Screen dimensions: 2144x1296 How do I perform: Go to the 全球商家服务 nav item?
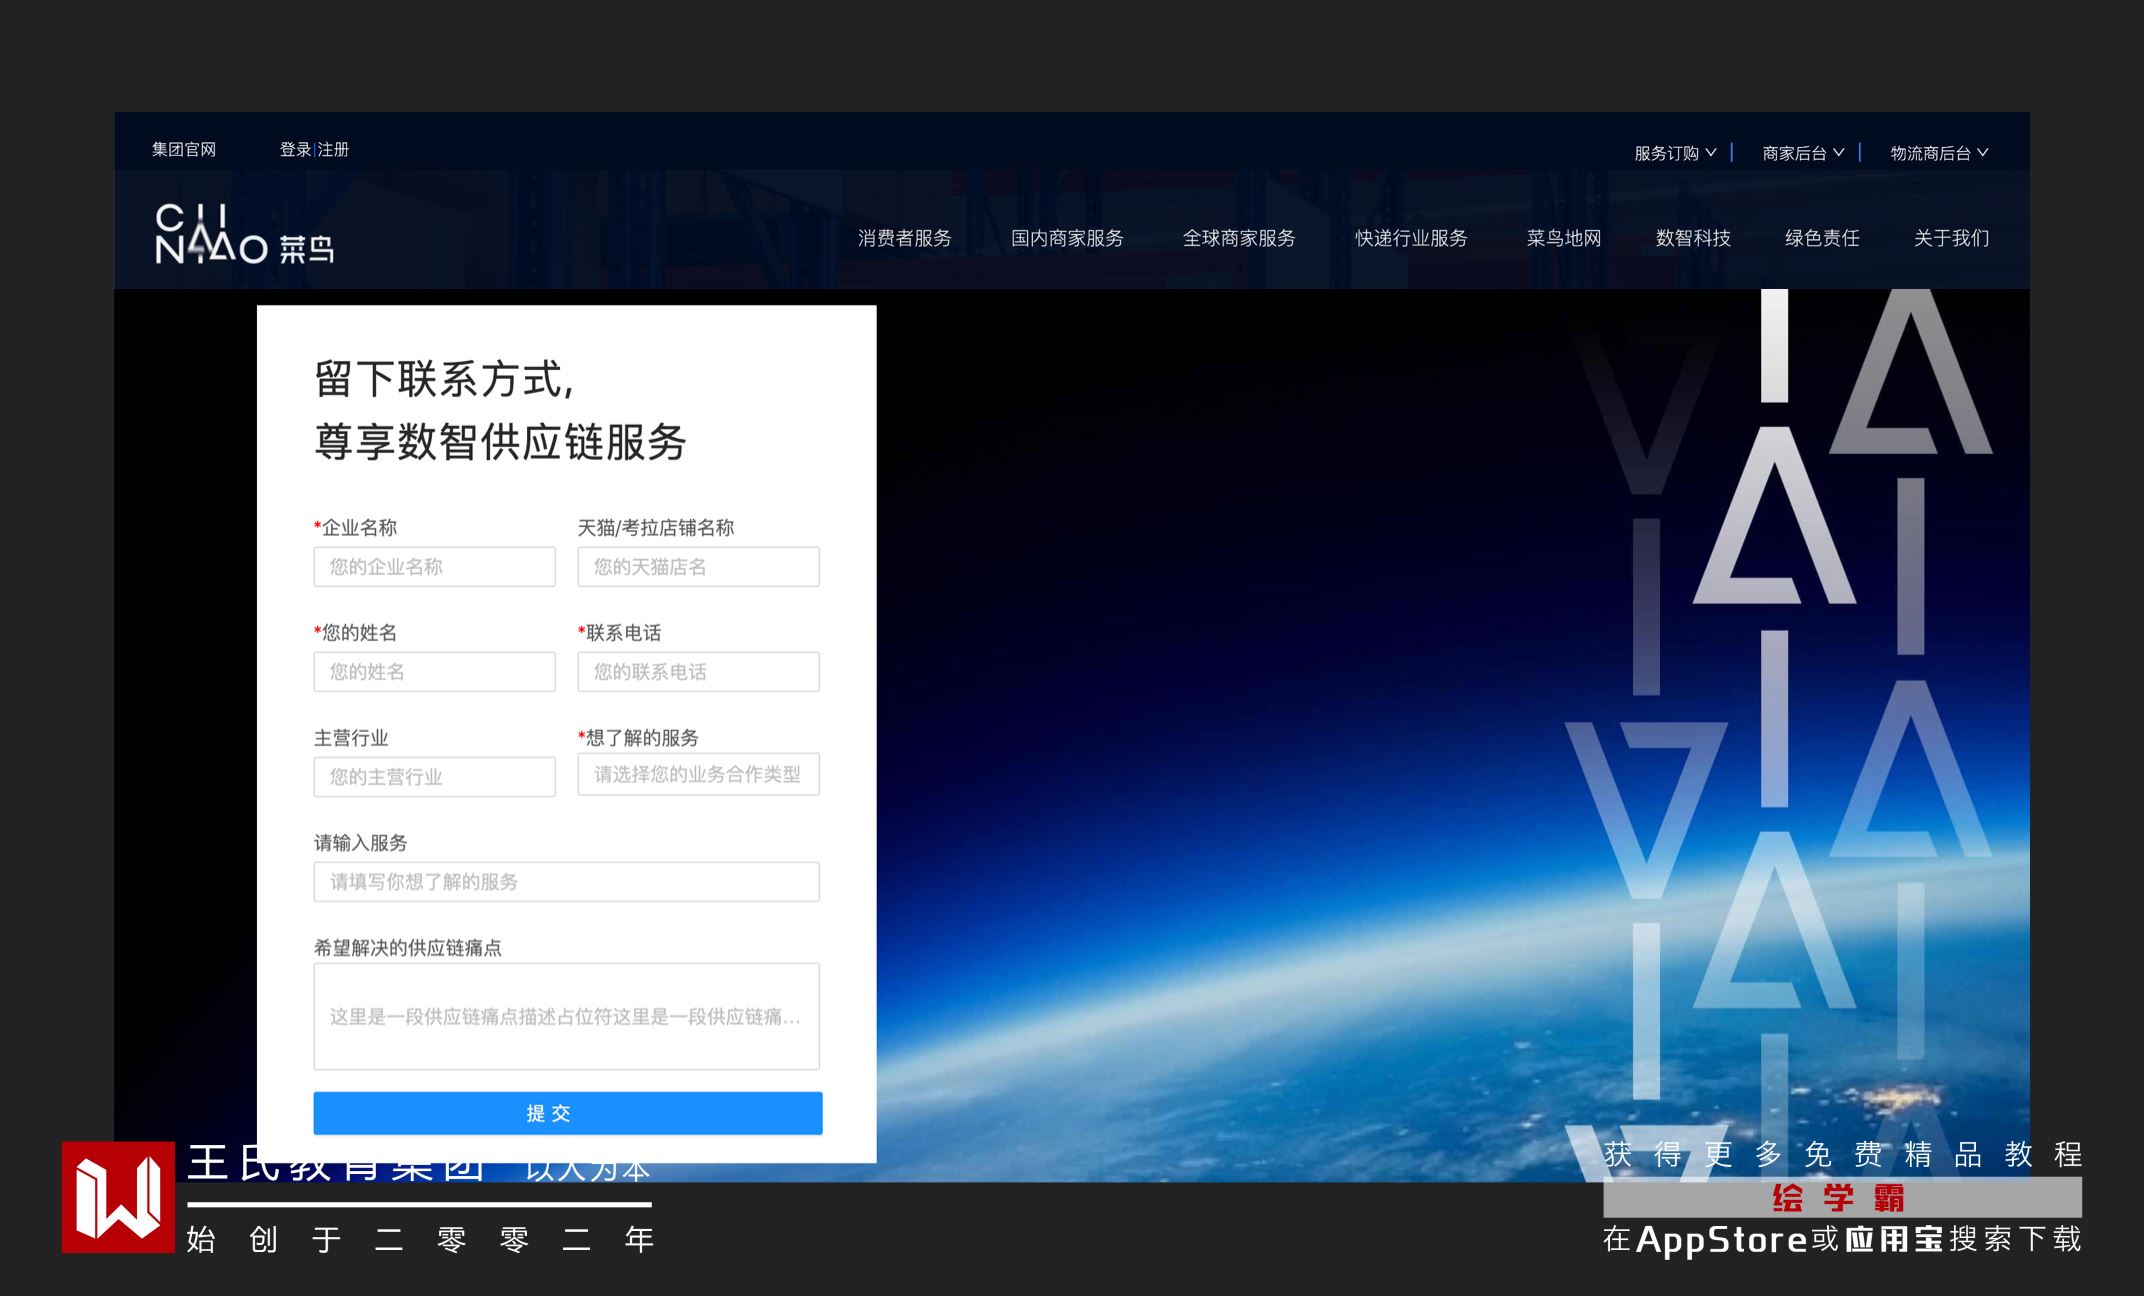point(1239,238)
